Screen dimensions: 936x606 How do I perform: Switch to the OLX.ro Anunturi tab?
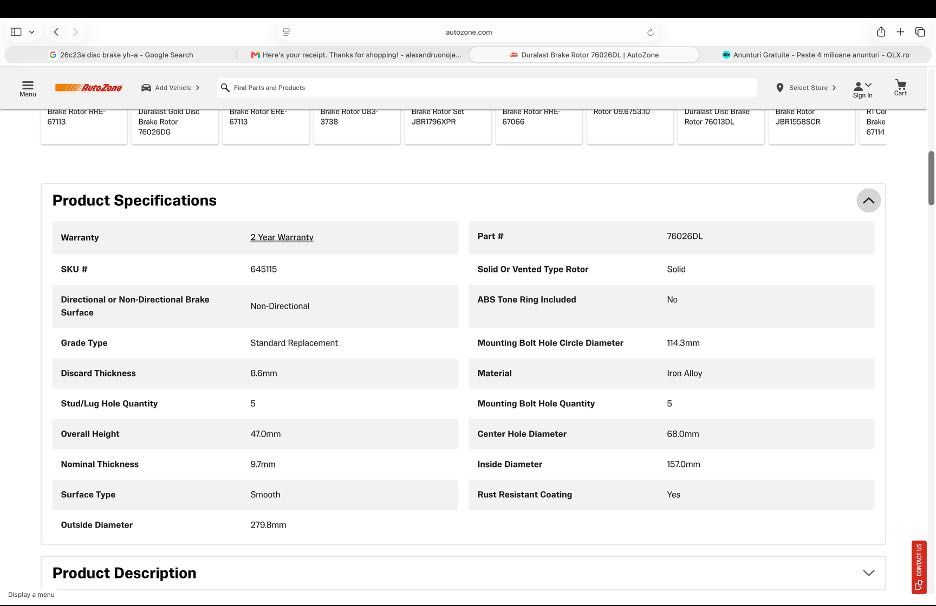[x=815, y=55]
